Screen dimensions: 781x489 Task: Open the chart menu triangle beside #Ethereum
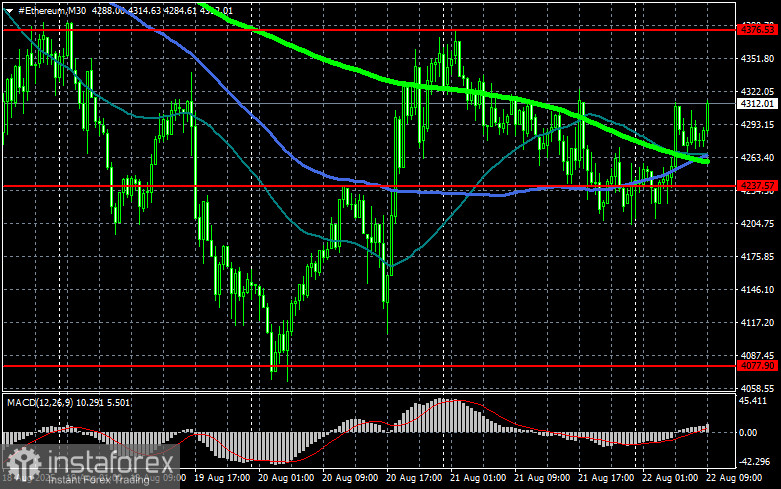coord(9,10)
